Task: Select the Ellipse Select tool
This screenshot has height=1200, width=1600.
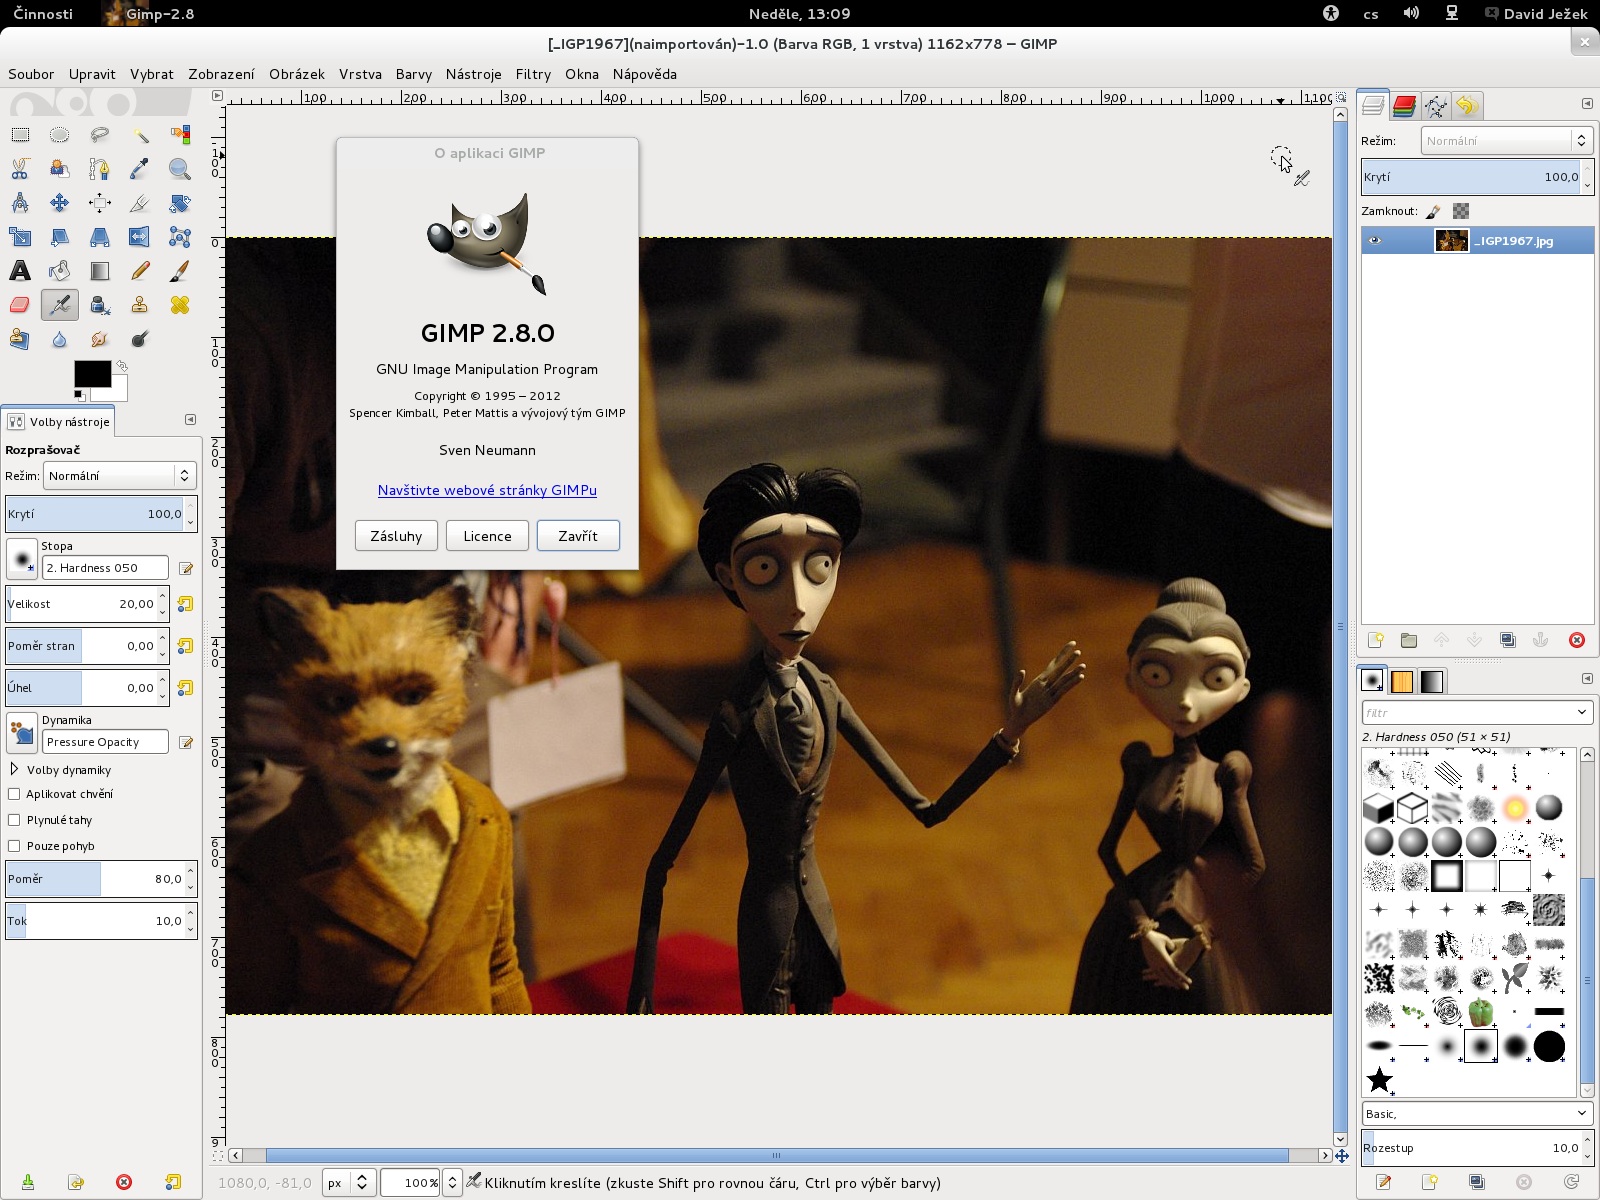Action: coord(60,135)
